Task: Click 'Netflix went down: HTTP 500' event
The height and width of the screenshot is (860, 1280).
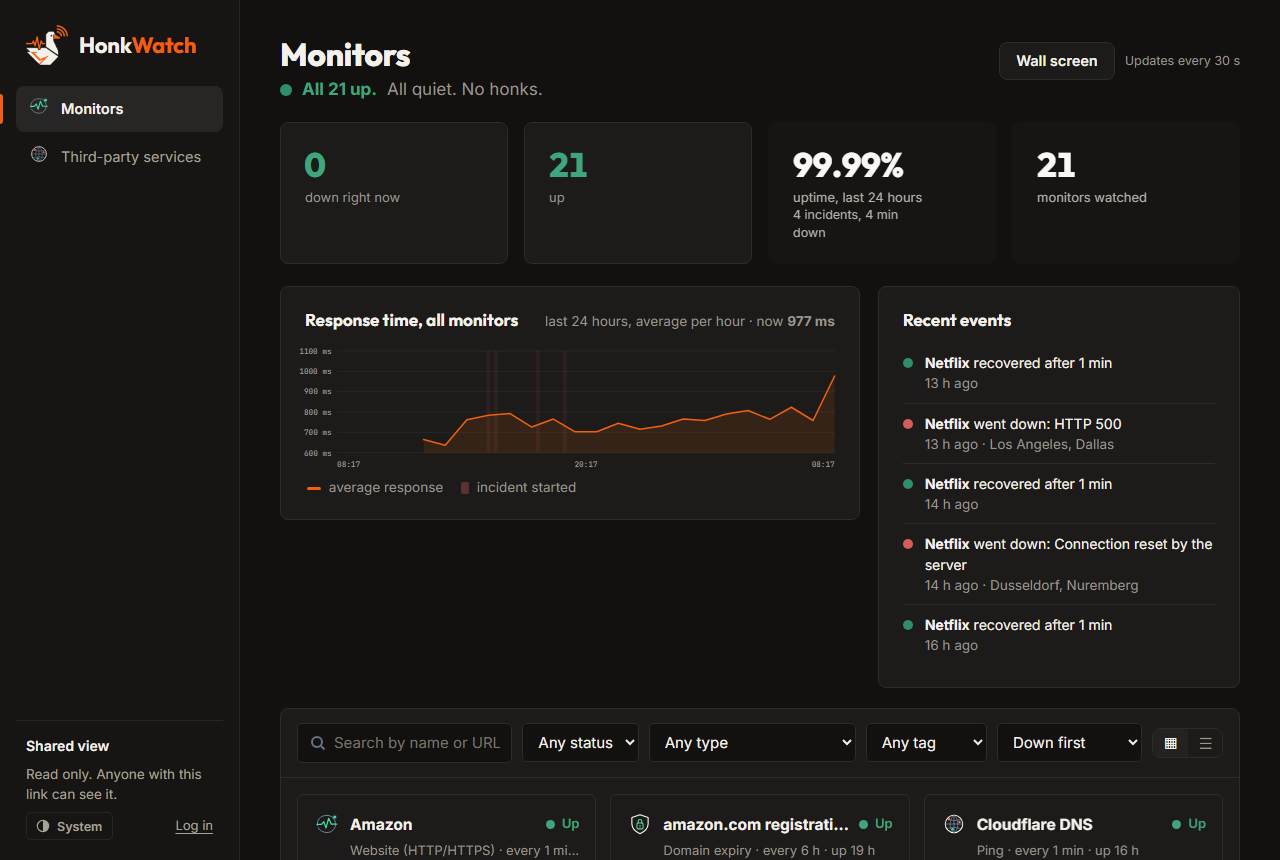Action: coord(1059,434)
